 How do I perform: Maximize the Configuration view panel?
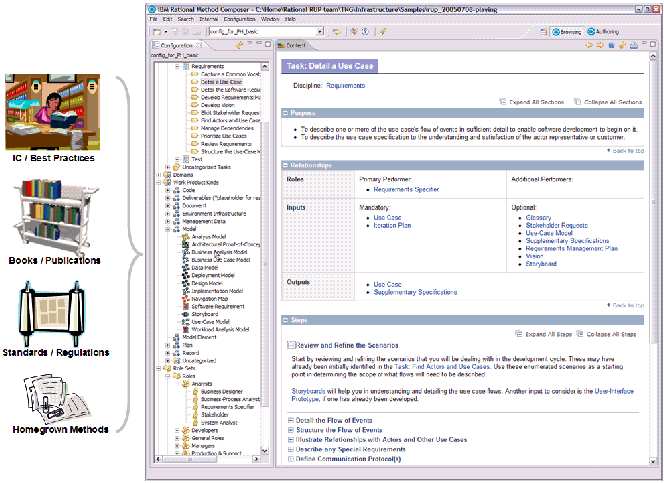click(x=268, y=44)
